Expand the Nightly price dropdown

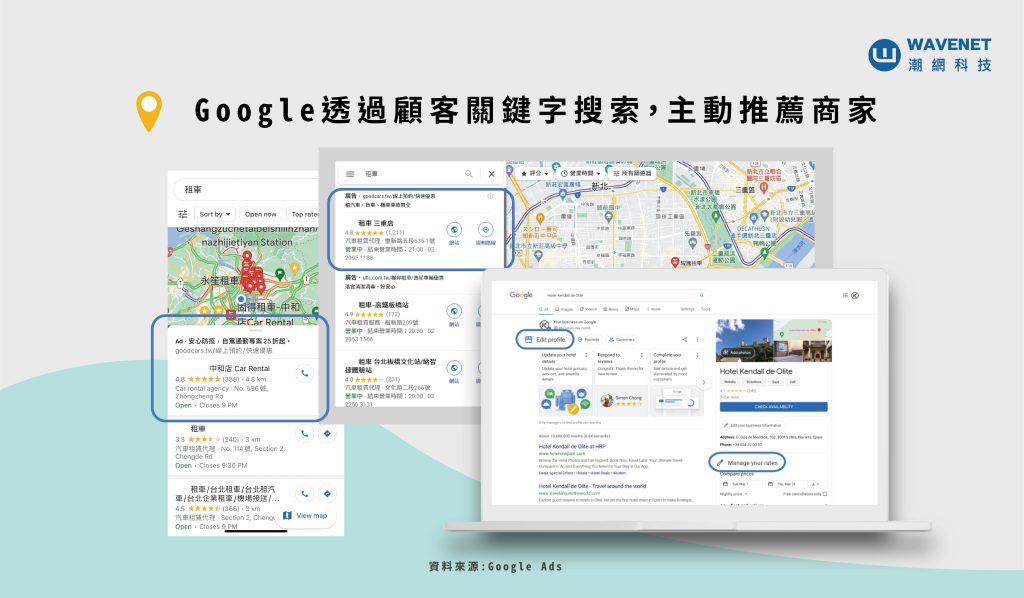[x=734, y=494]
